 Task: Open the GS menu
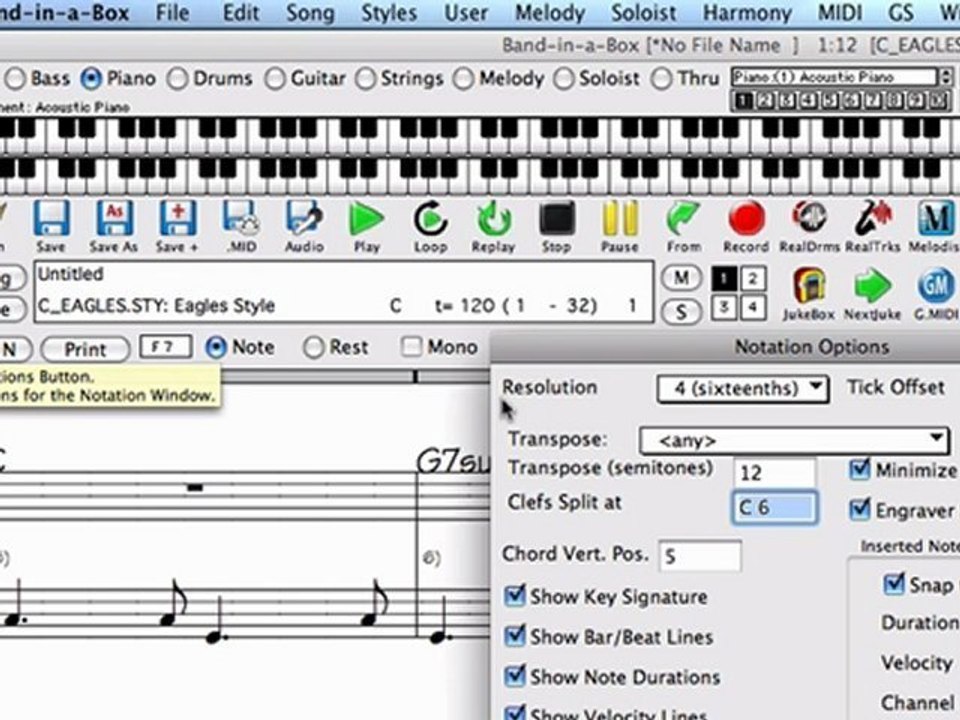[x=901, y=12]
